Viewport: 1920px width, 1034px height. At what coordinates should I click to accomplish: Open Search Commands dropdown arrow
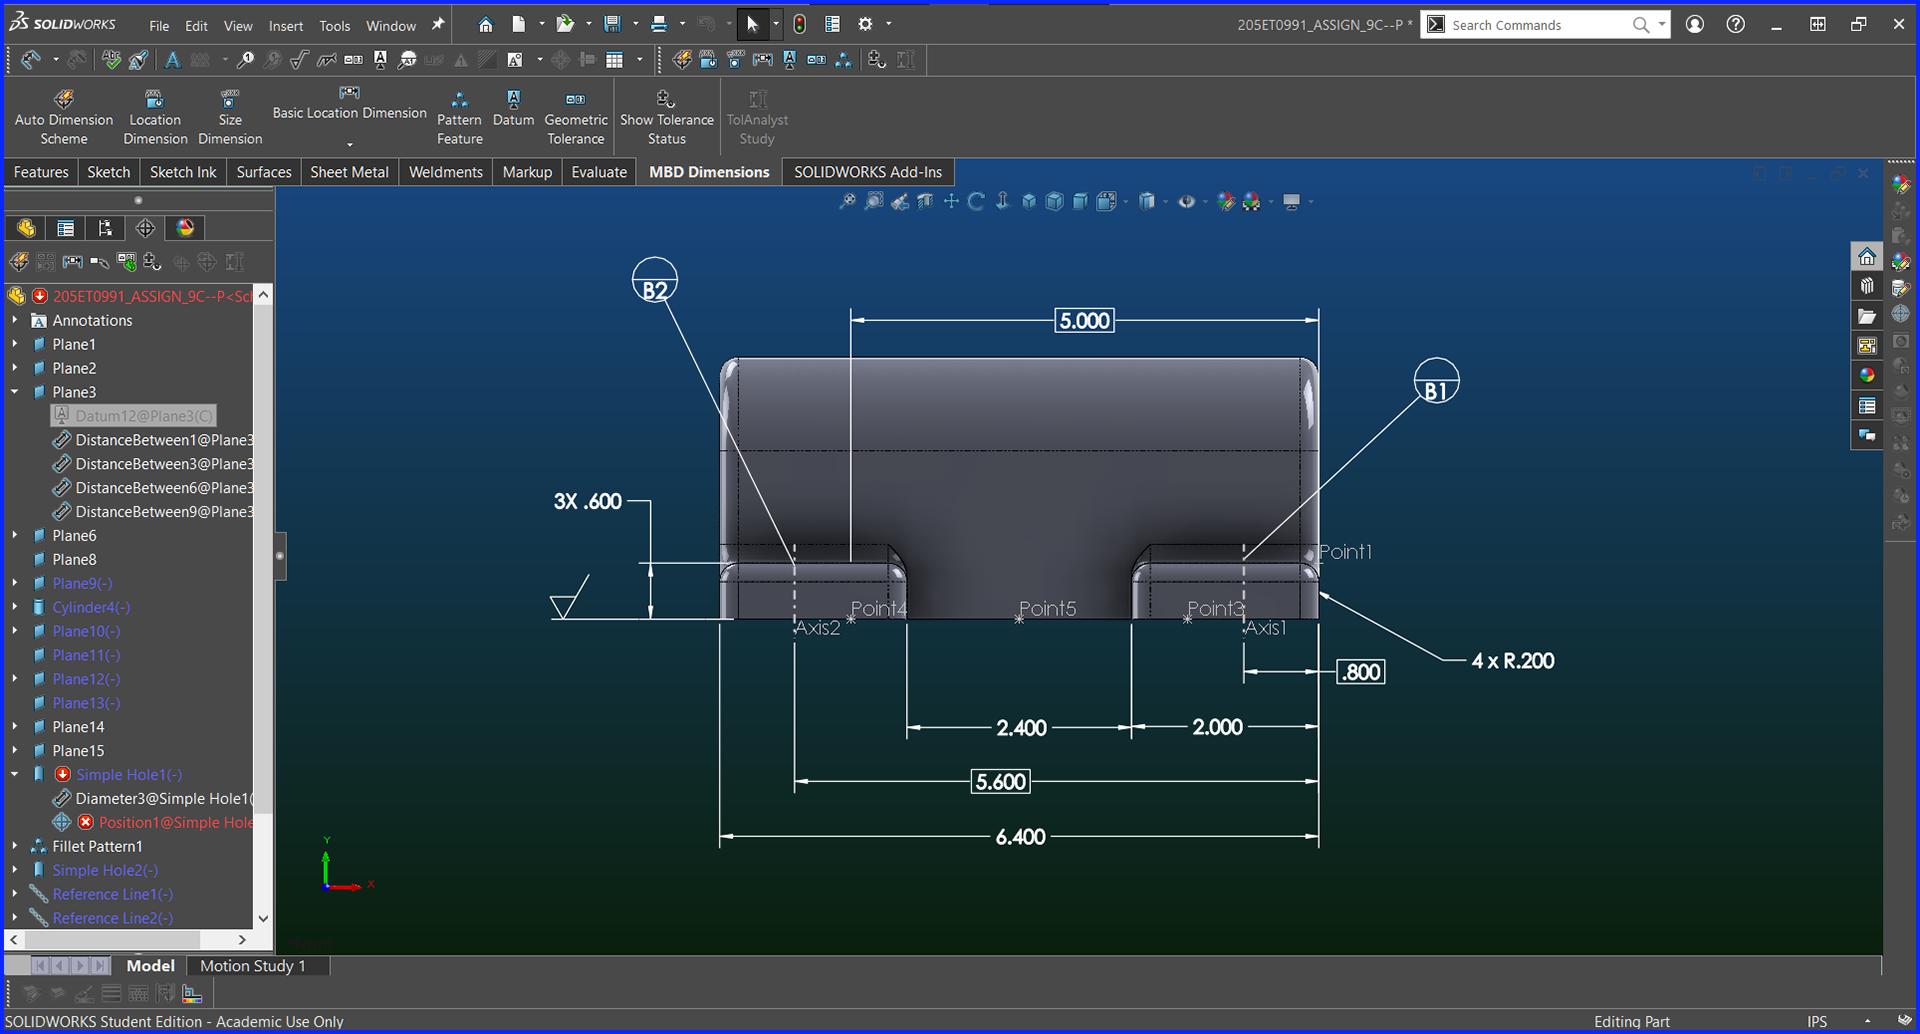point(1662,25)
